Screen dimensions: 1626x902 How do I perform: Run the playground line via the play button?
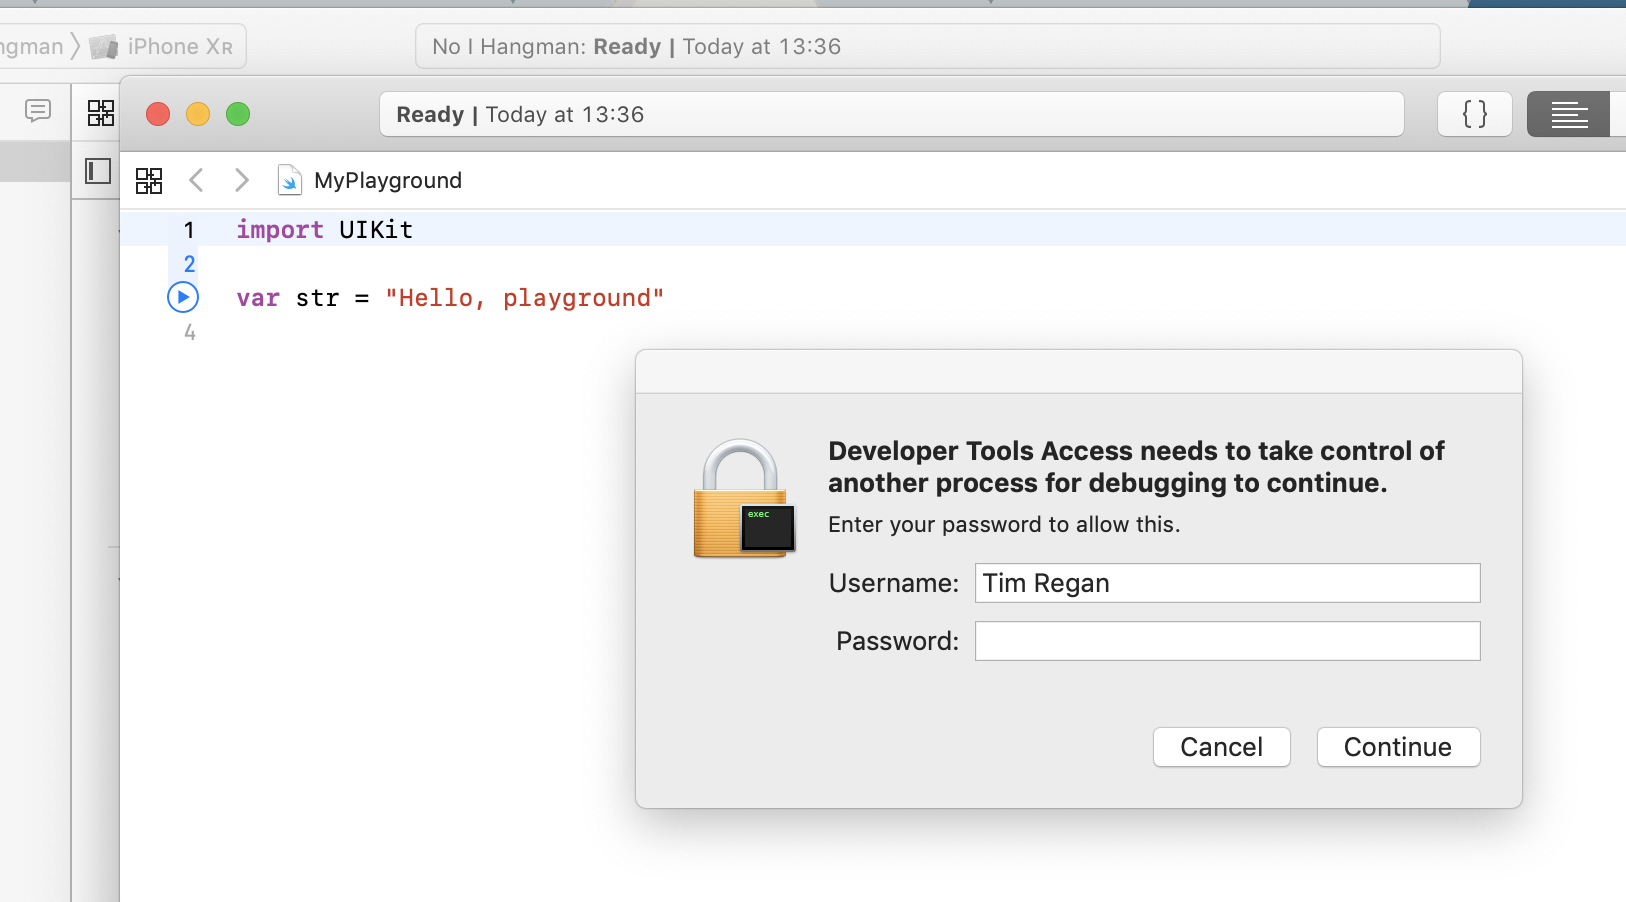(x=182, y=297)
